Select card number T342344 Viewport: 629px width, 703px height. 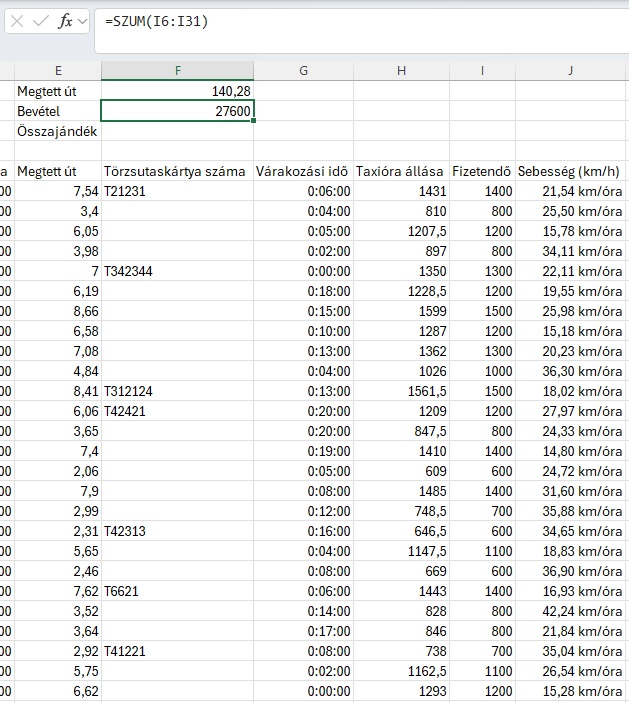(x=178, y=271)
